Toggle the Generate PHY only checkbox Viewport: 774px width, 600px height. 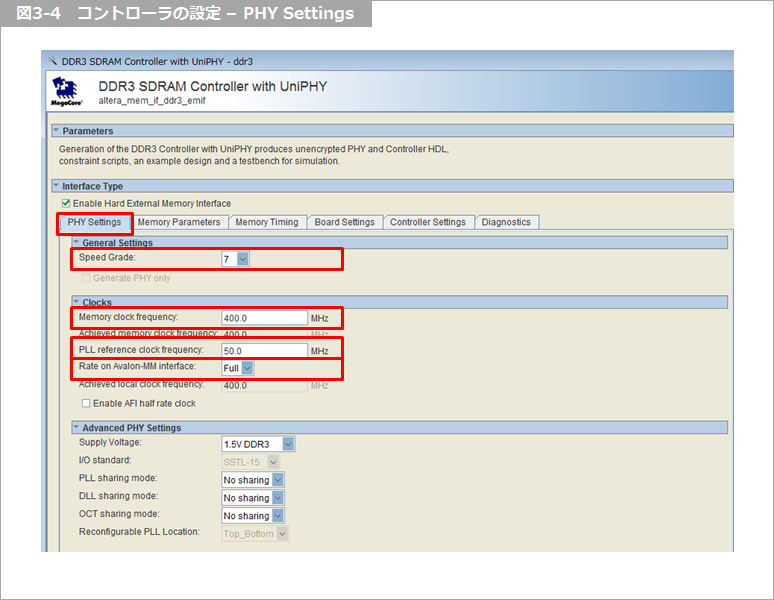coord(86,278)
